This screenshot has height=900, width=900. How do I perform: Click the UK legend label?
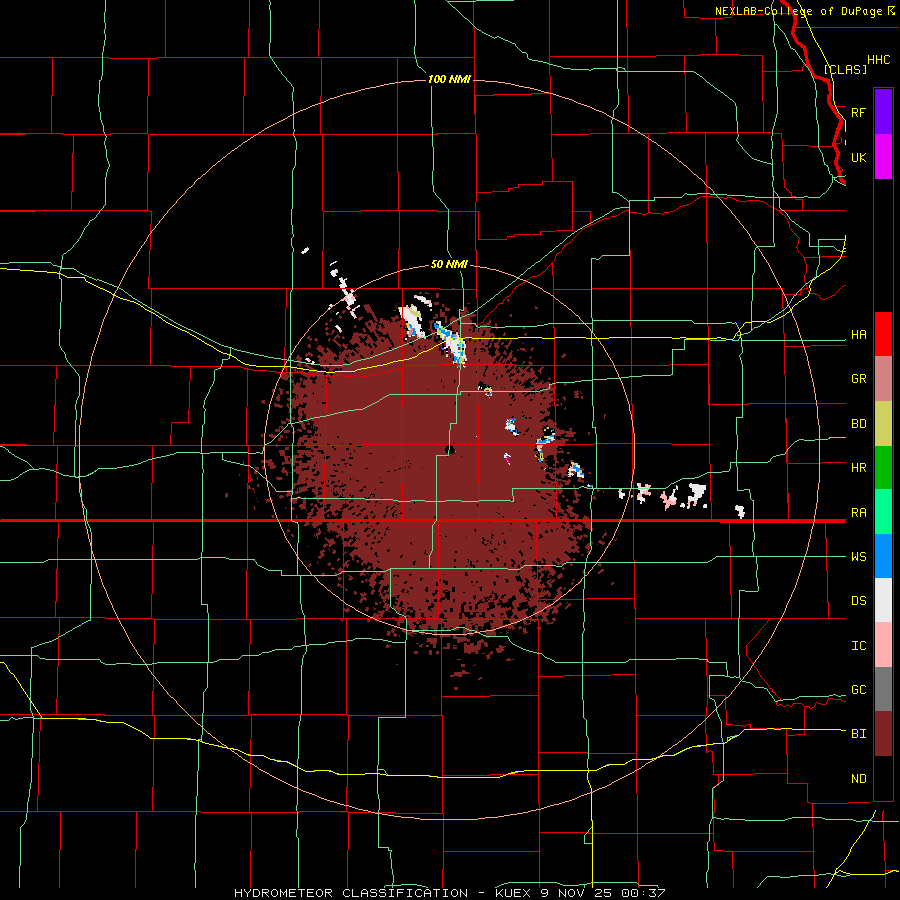point(858,157)
